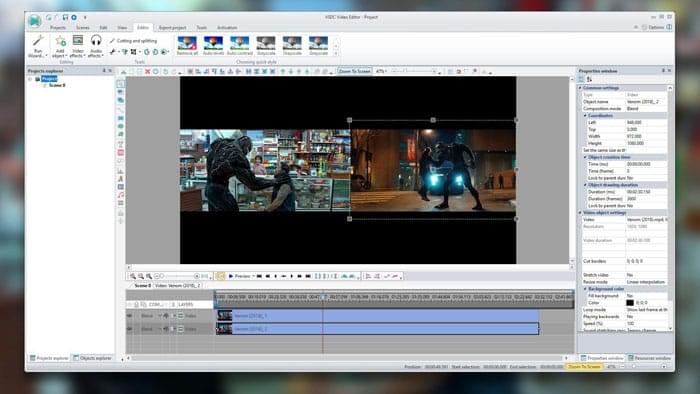
Task: Select the Project node in Projects explorer
Action: (x=49, y=79)
